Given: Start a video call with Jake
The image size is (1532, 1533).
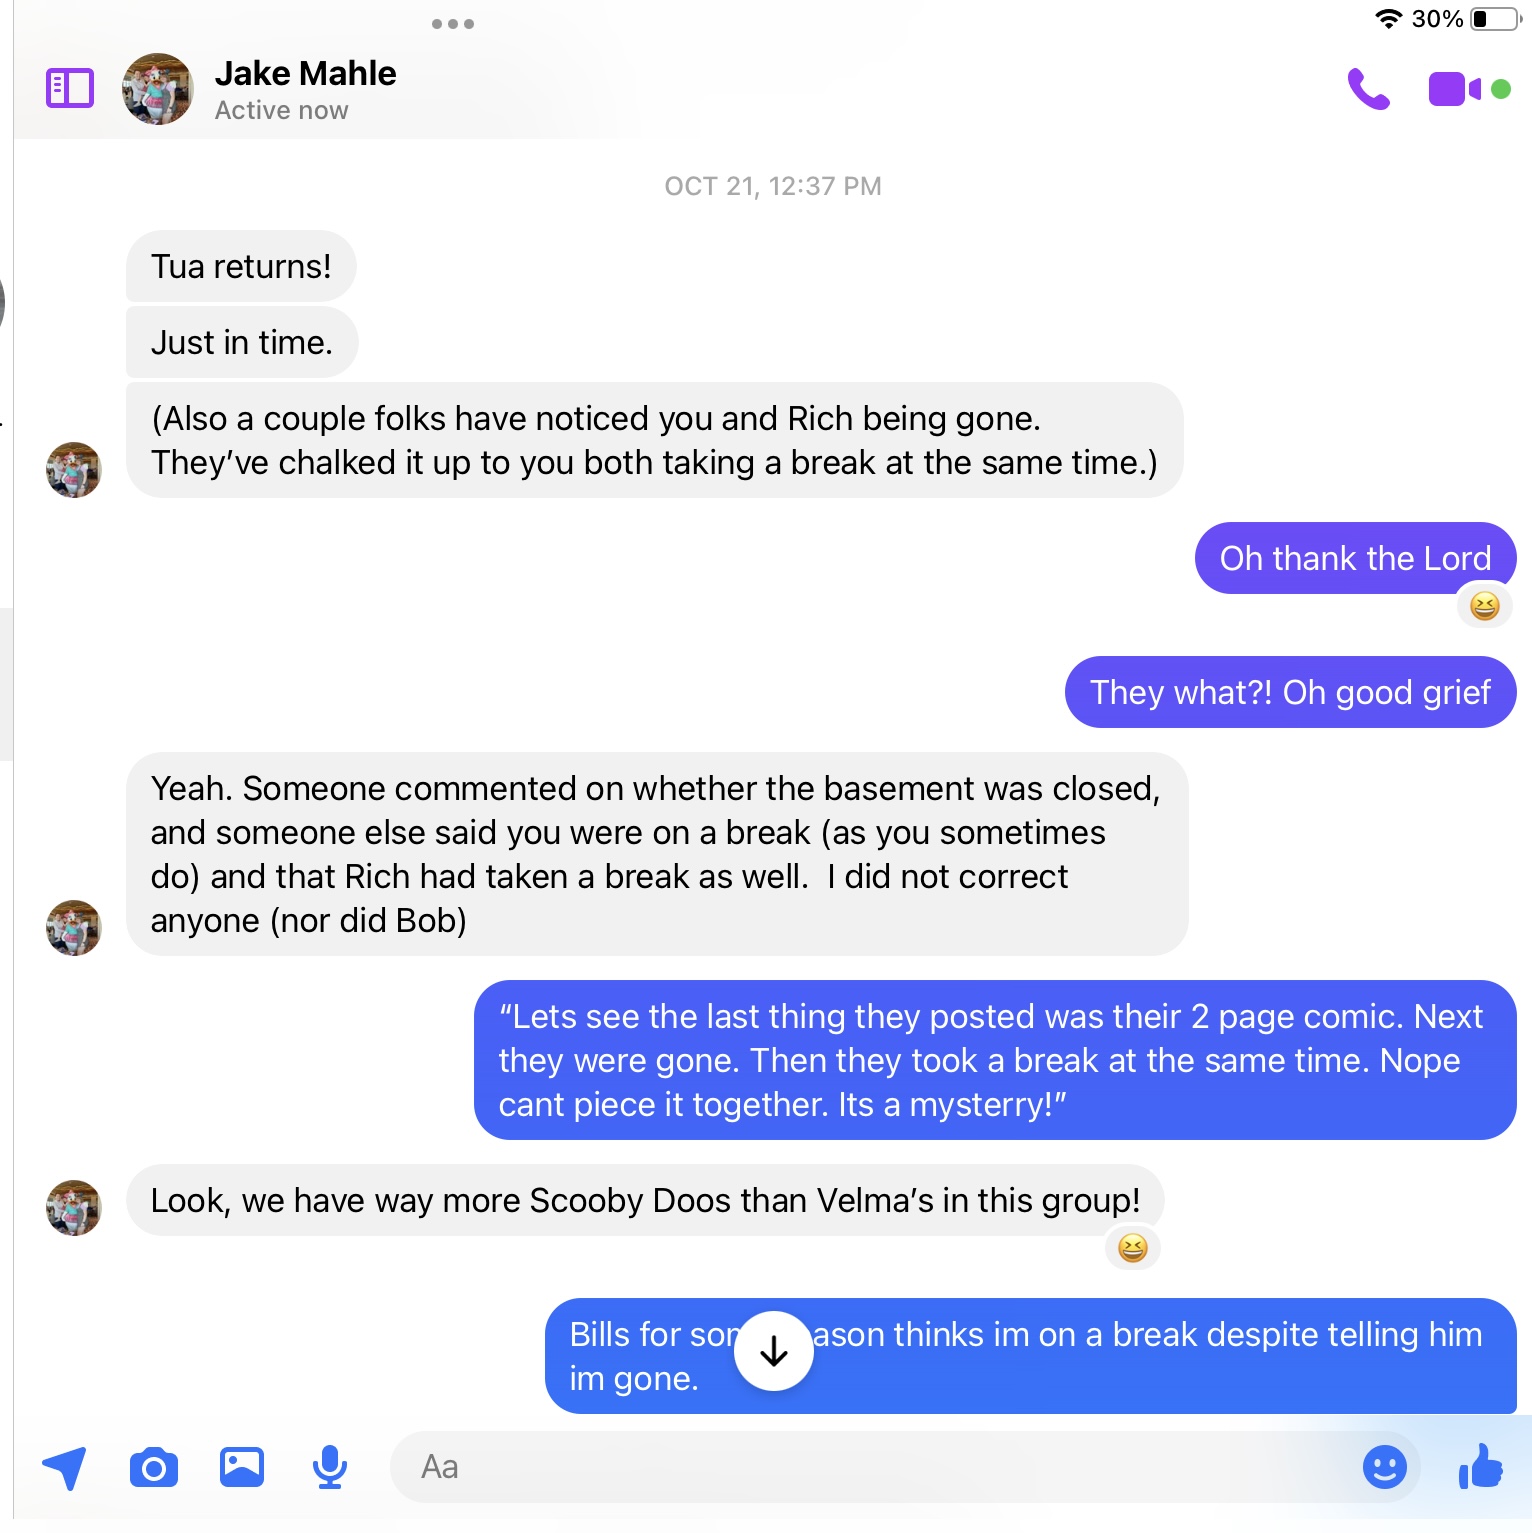Looking at the screenshot, I should click(1455, 89).
